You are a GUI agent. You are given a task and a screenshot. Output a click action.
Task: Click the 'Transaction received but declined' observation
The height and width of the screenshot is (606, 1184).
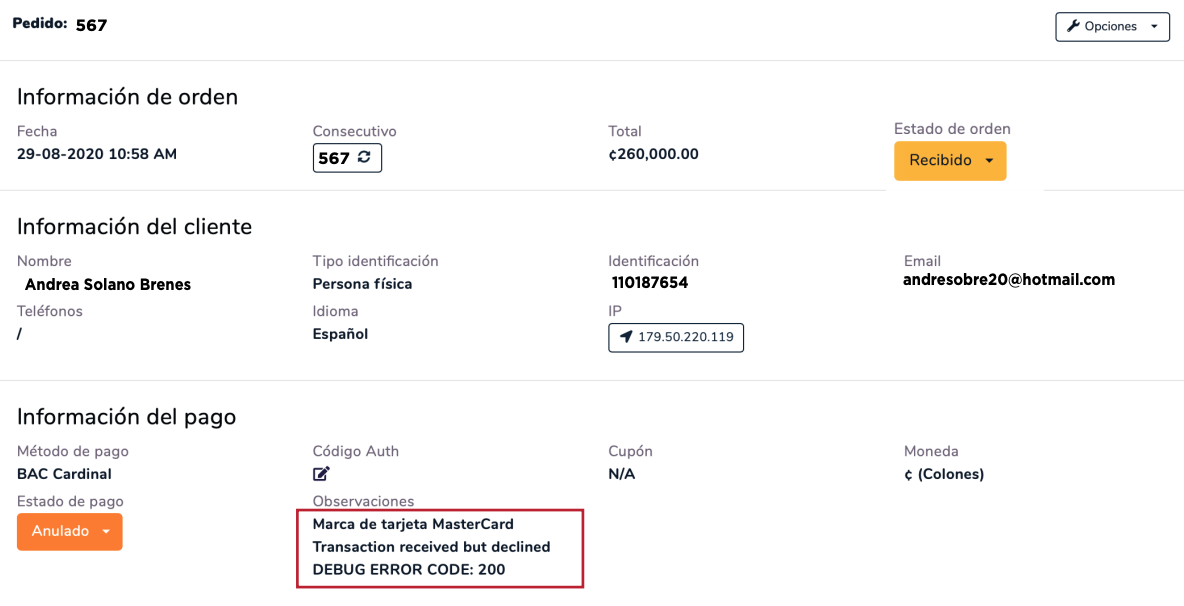pyautogui.click(x=431, y=547)
